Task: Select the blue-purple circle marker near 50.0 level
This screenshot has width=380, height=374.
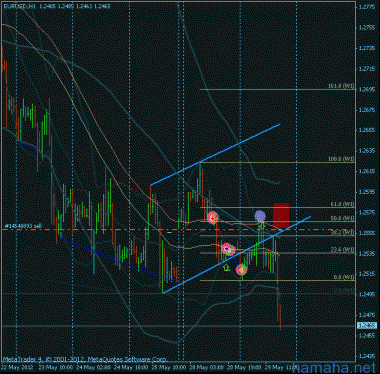Action: pos(260,216)
